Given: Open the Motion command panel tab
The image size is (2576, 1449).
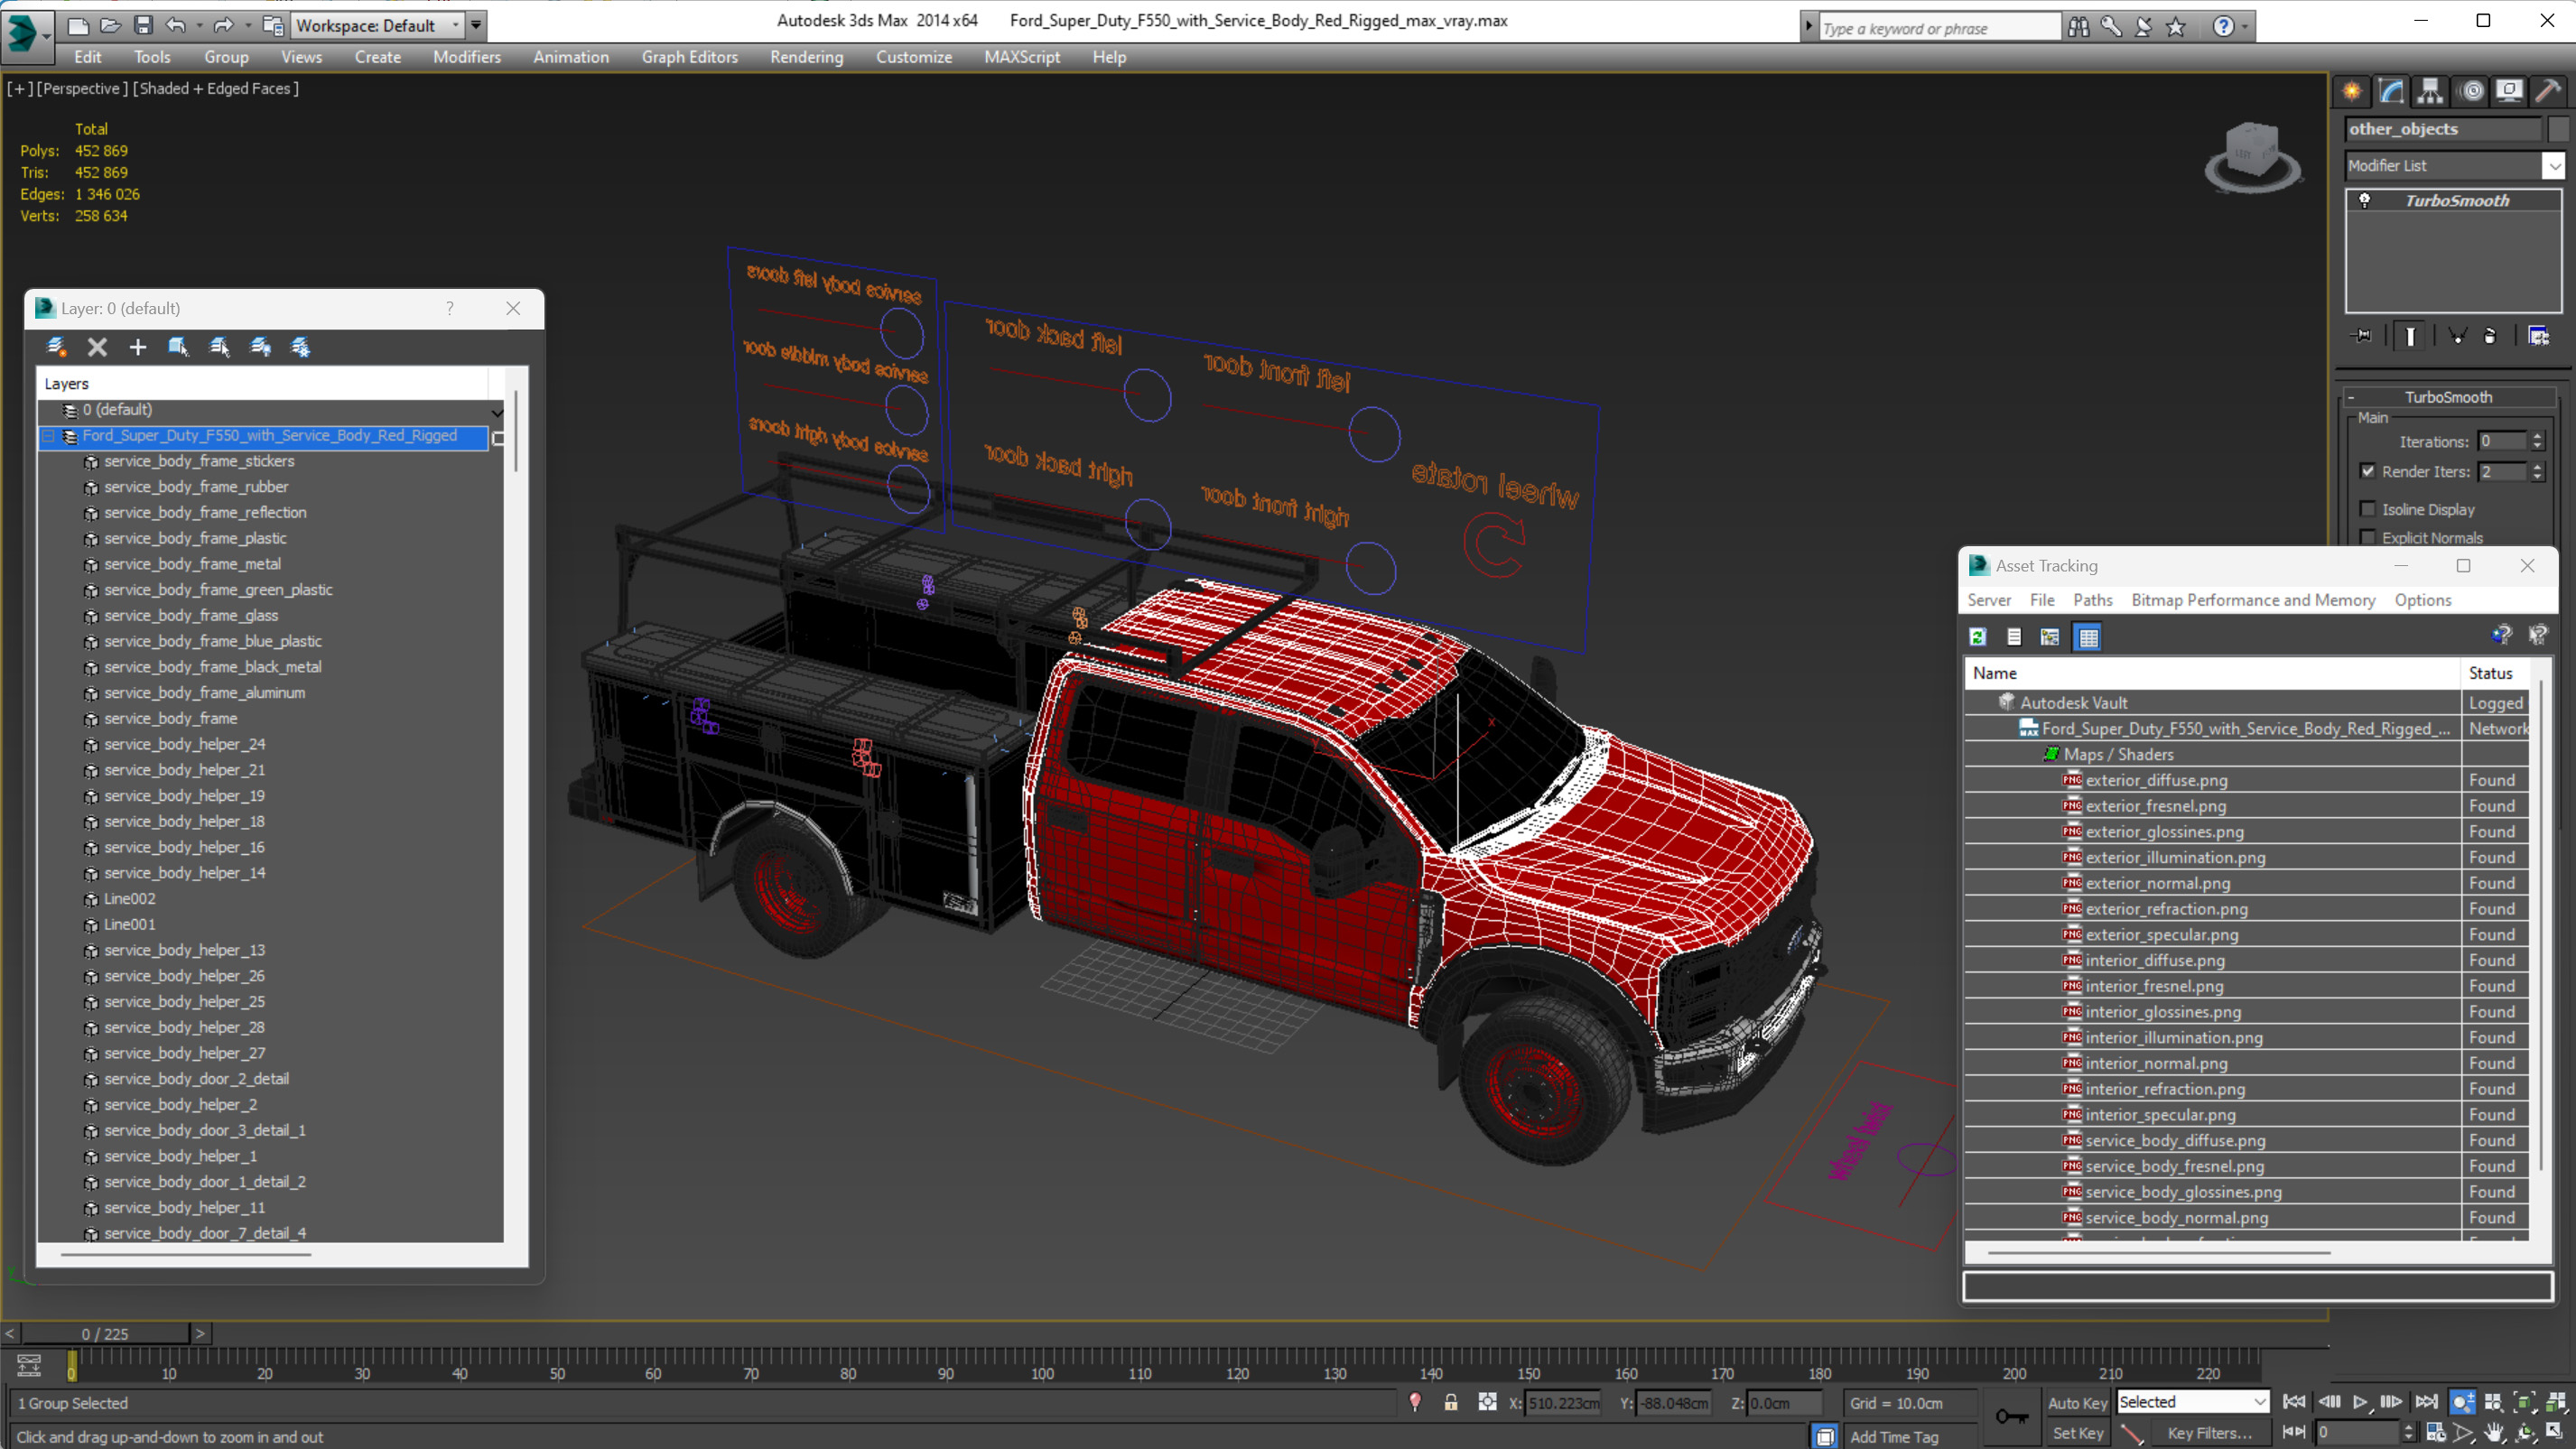Looking at the screenshot, I should (x=2471, y=91).
